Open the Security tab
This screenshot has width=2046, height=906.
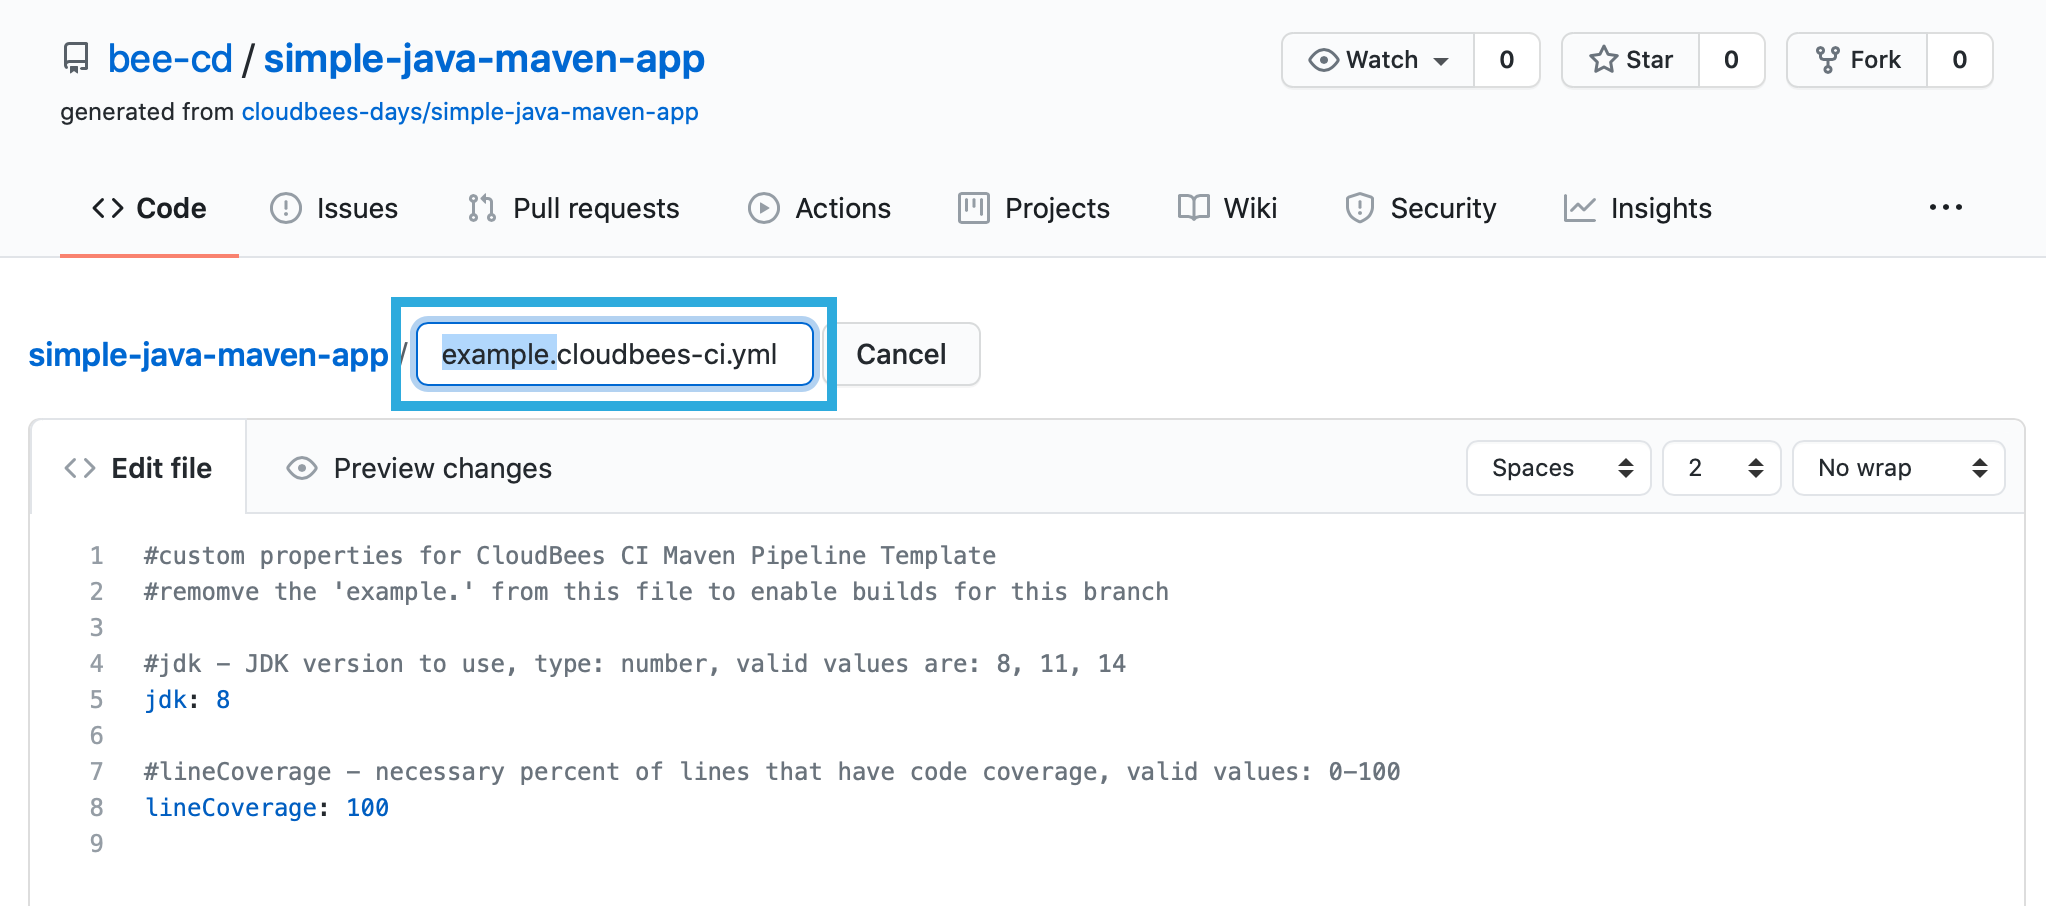click(x=1420, y=208)
